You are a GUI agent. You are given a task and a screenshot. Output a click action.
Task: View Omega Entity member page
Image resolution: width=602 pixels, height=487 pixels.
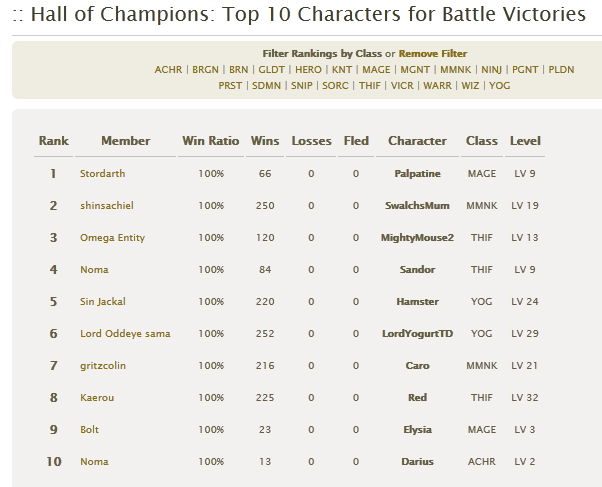tap(112, 238)
